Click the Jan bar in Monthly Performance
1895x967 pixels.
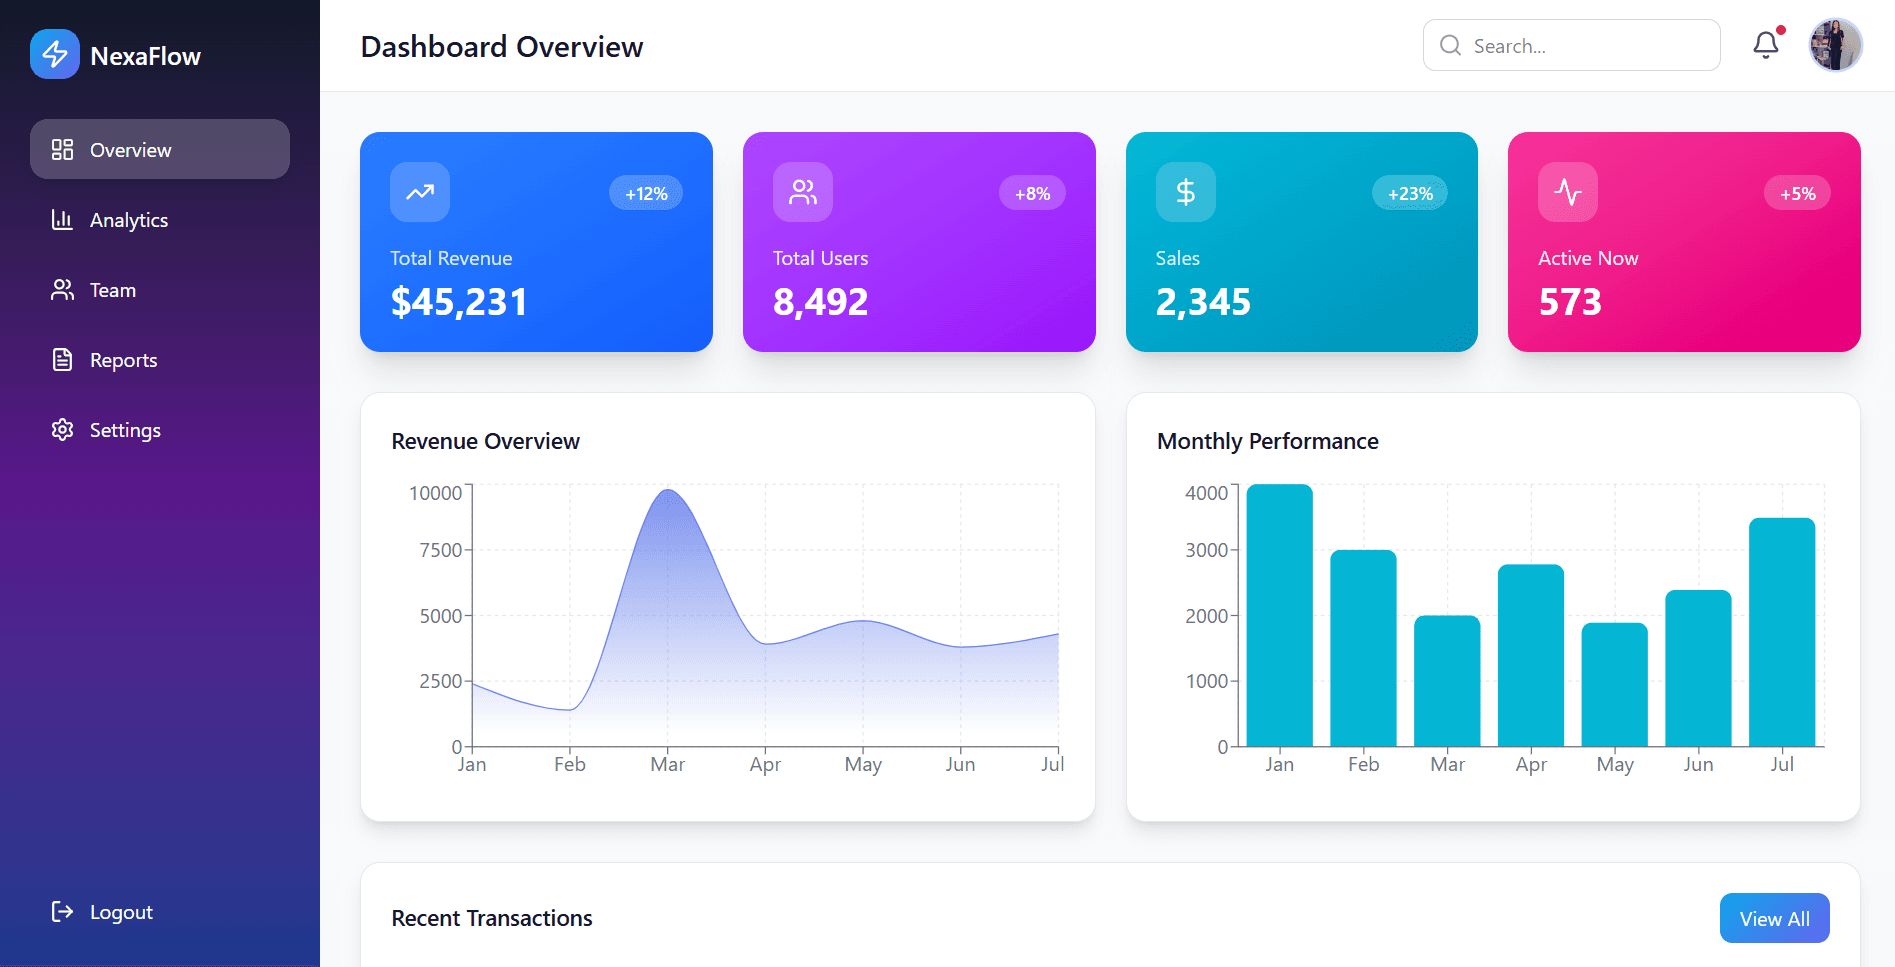coord(1279,615)
